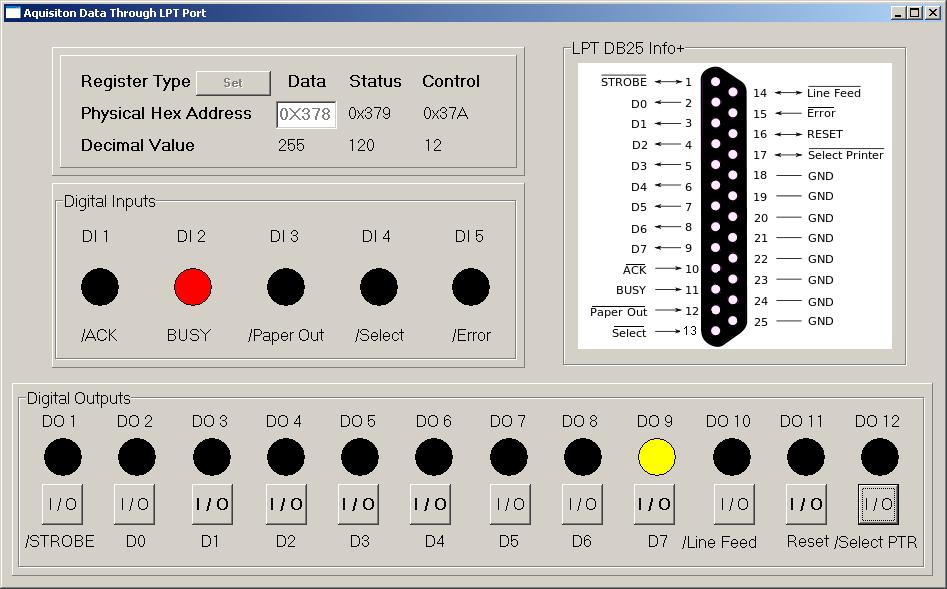This screenshot has width=947, height=589.
Task: Focus the 0X378 hex address field
Action: point(306,114)
